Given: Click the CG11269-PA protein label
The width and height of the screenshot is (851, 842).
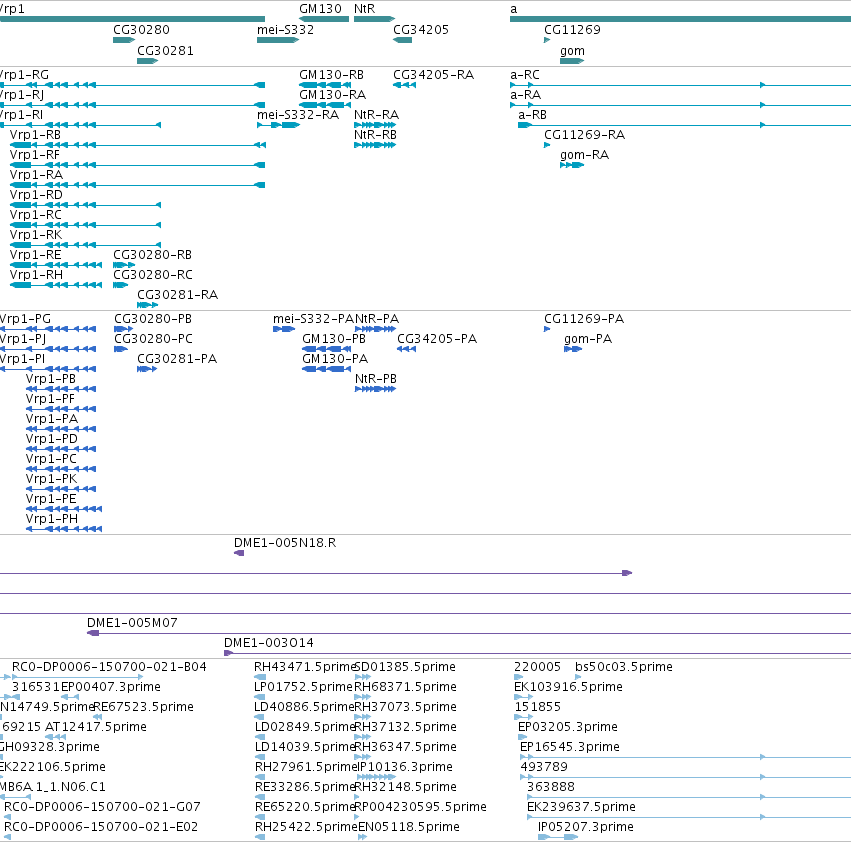Looking at the screenshot, I should point(584,319).
